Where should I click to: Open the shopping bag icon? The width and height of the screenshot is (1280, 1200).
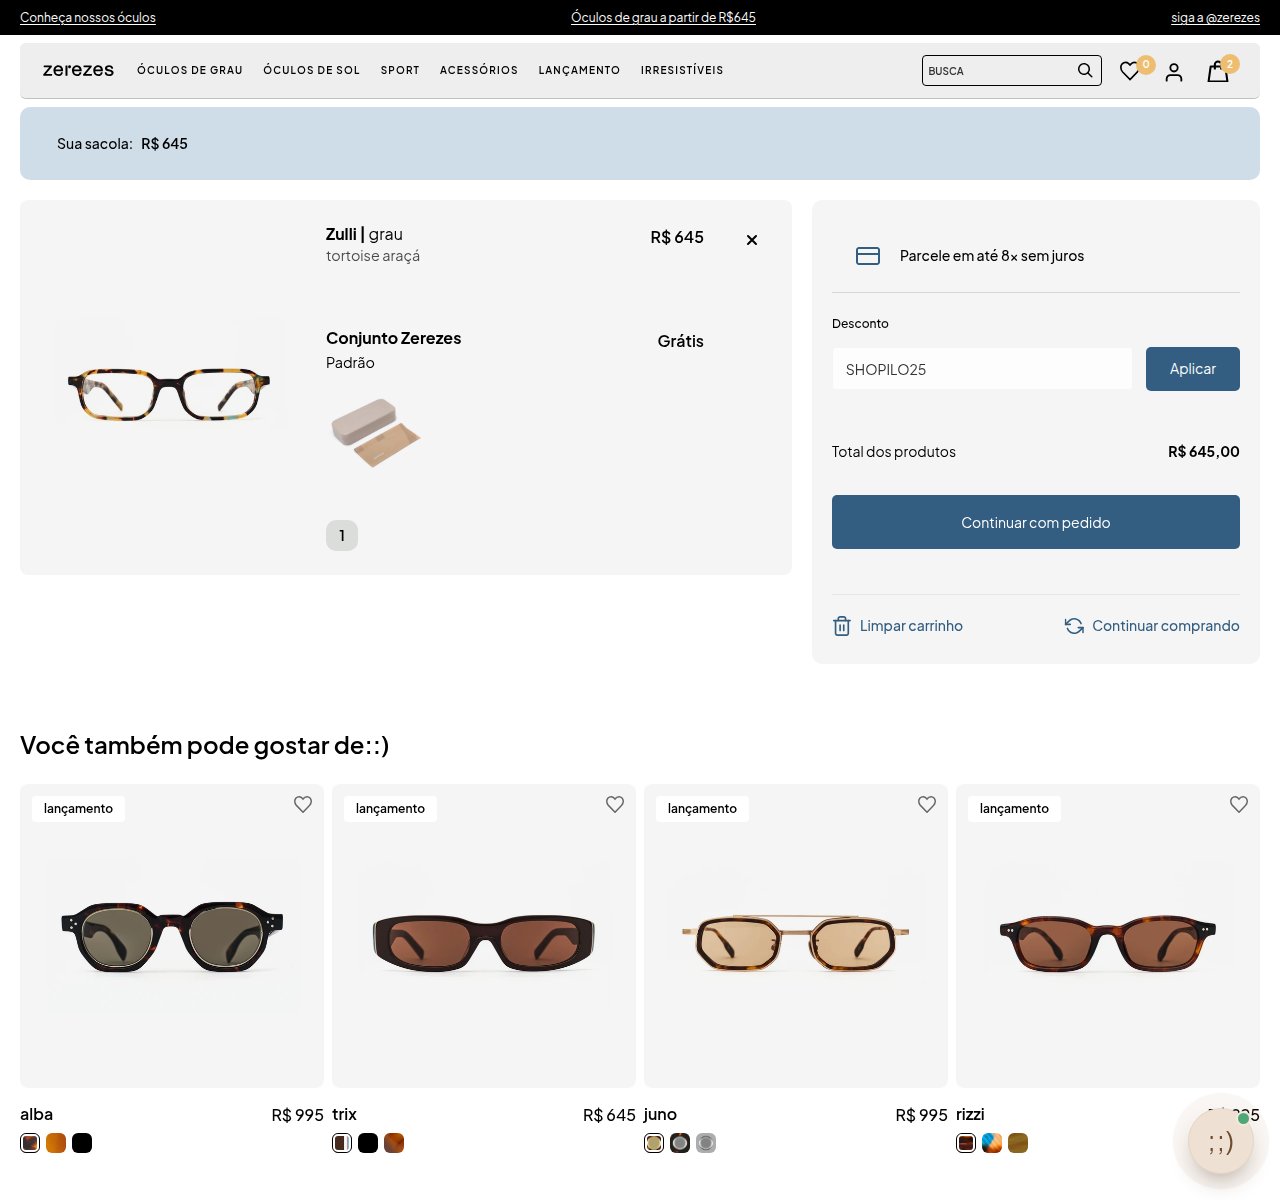click(1218, 71)
